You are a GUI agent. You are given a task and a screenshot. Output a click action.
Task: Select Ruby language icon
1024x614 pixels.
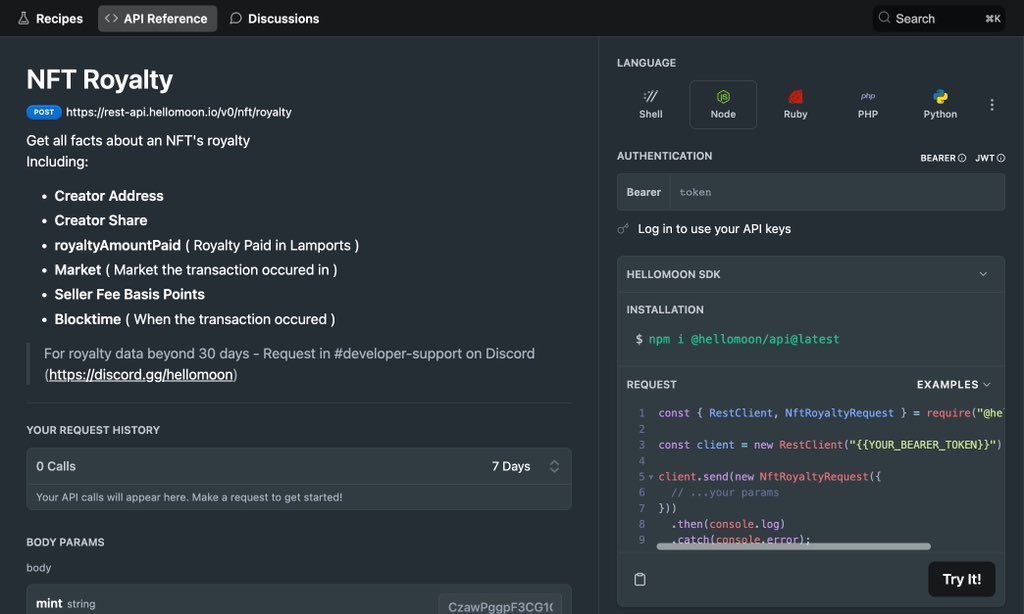coord(795,105)
